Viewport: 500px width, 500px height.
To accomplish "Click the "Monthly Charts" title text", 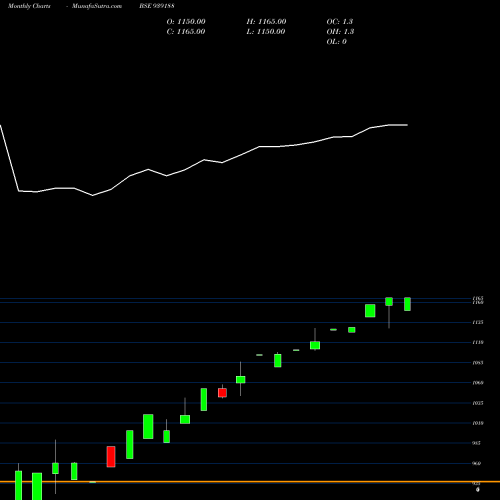I will point(29,6).
